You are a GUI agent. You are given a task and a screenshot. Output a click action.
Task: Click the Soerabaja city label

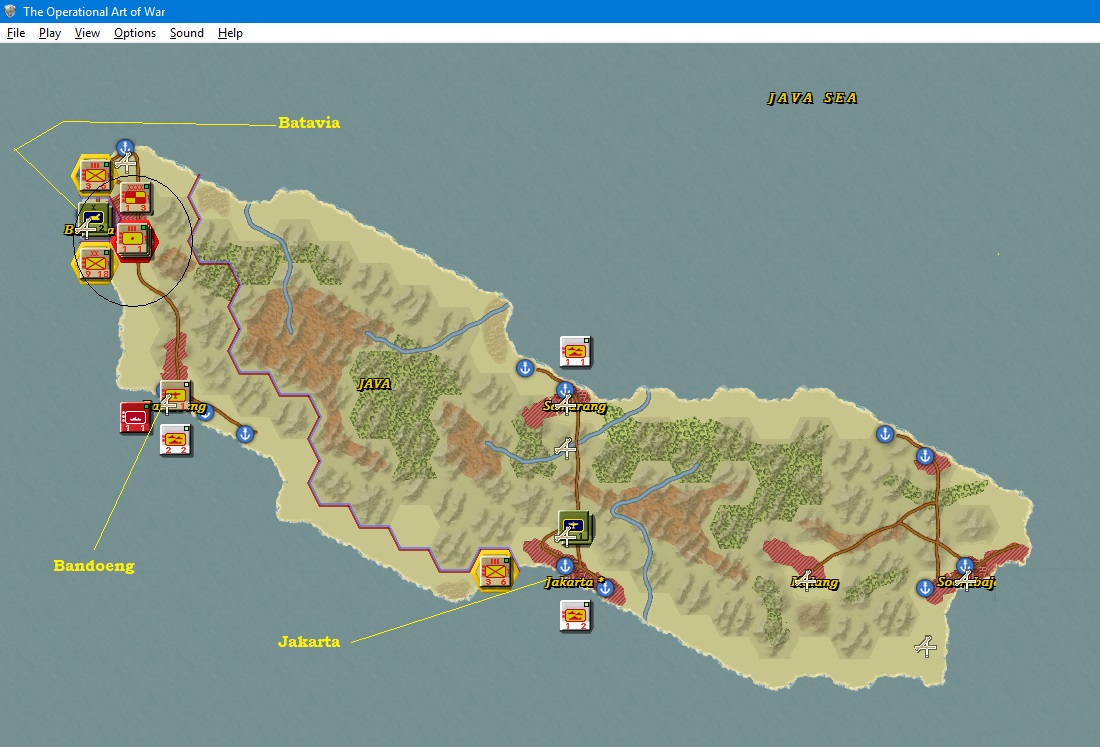click(966, 582)
